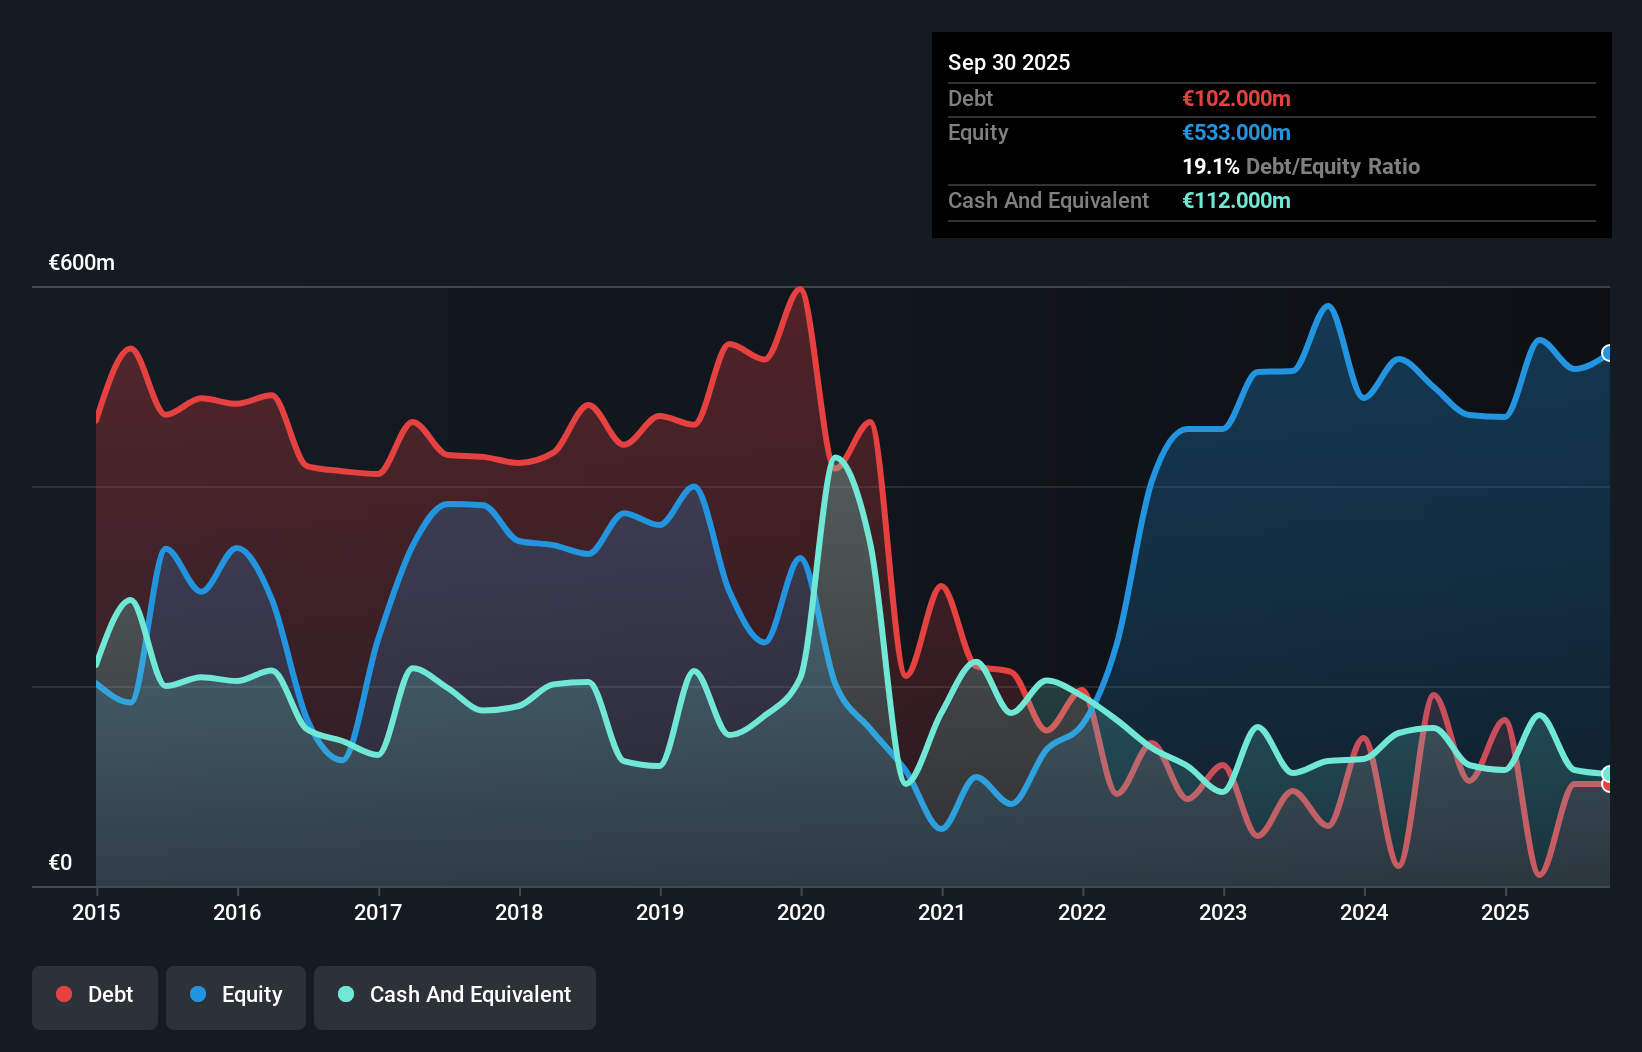This screenshot has height=1052, width=1642.
Task: Select the teal Cash endpoint marker on chart
Action: click(x=1608, y=774)
